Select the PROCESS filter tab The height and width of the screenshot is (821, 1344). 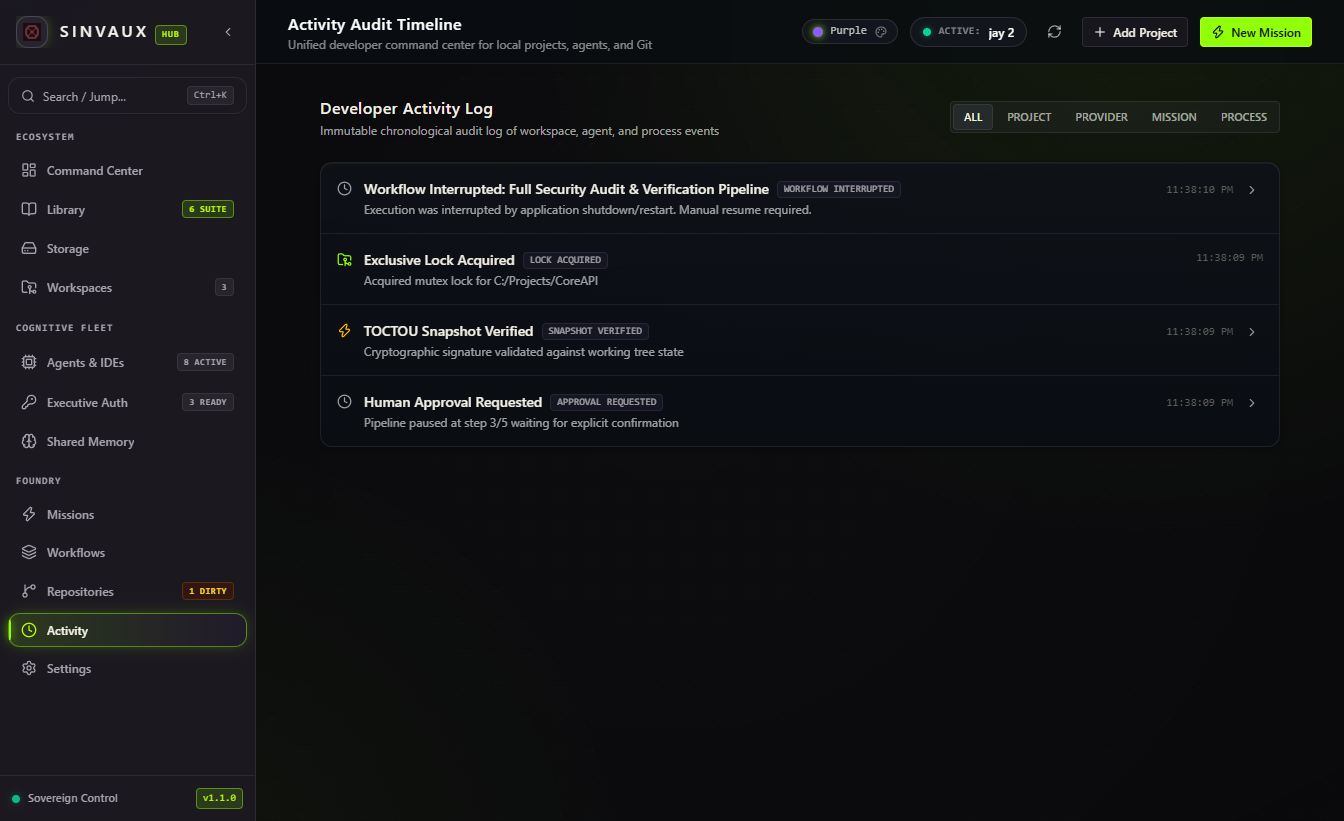1244,117
